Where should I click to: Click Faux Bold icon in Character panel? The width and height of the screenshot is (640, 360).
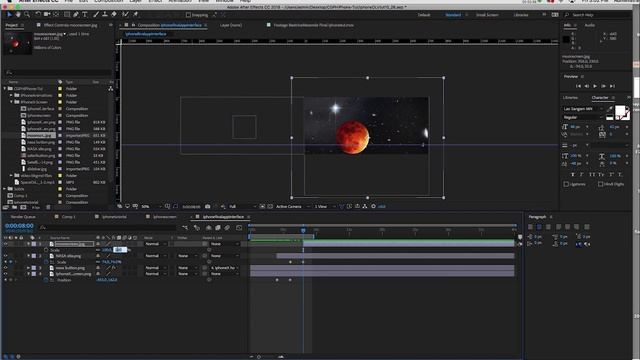(x=573, y=174)
